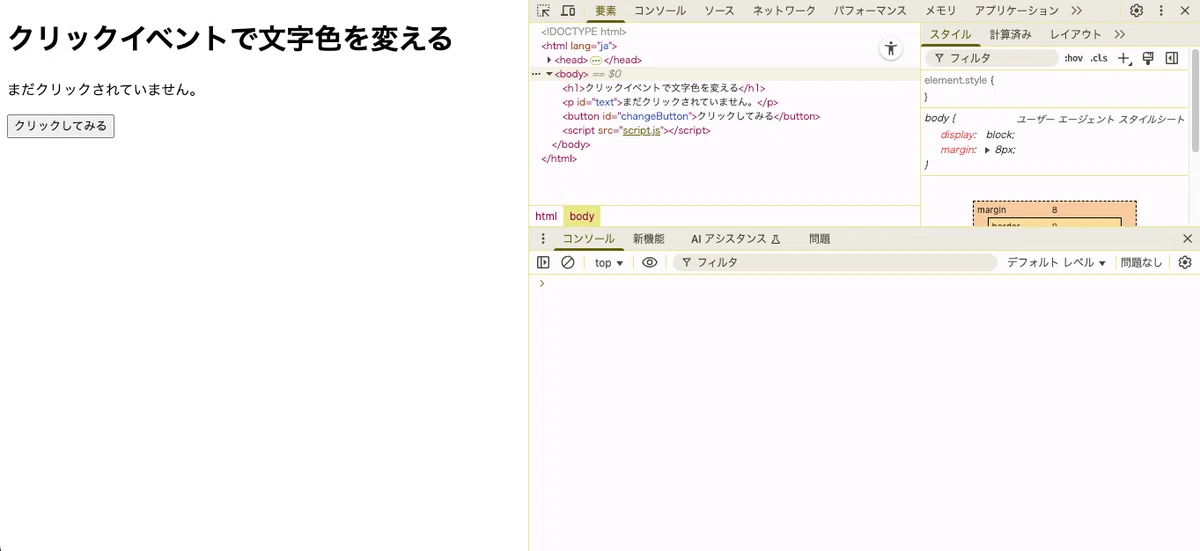Toggle the computed styles sidebar icon
The image size is (1200, 551).
click(x=1172, y=59)
